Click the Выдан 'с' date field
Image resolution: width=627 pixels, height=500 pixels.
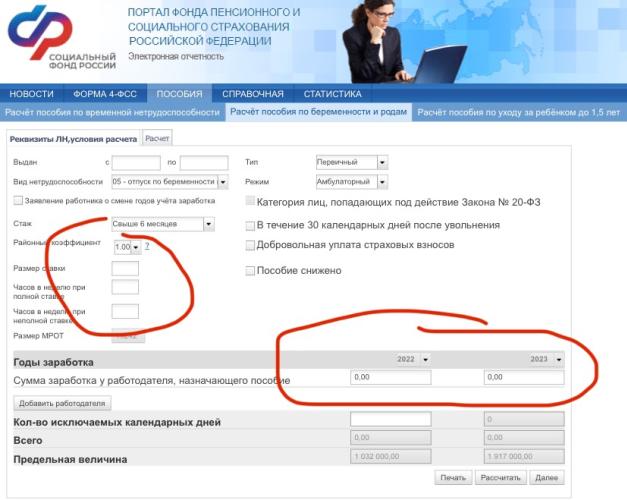coord(136,163)
